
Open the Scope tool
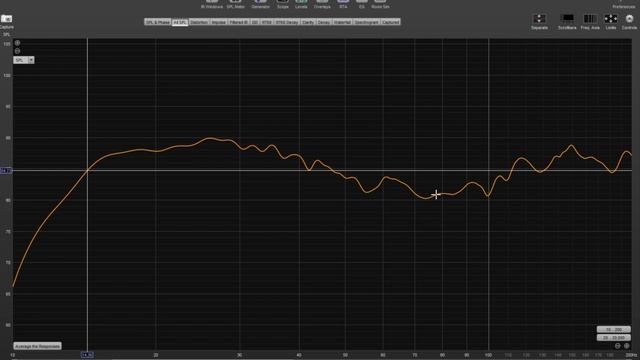[x=282, y=4]
